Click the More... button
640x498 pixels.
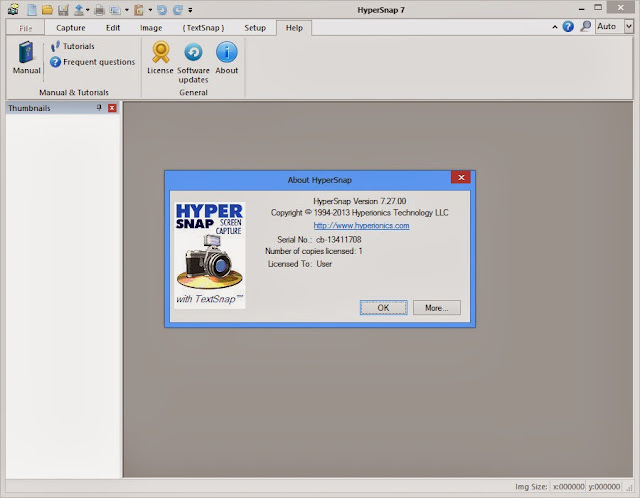(x=437, y=308)
